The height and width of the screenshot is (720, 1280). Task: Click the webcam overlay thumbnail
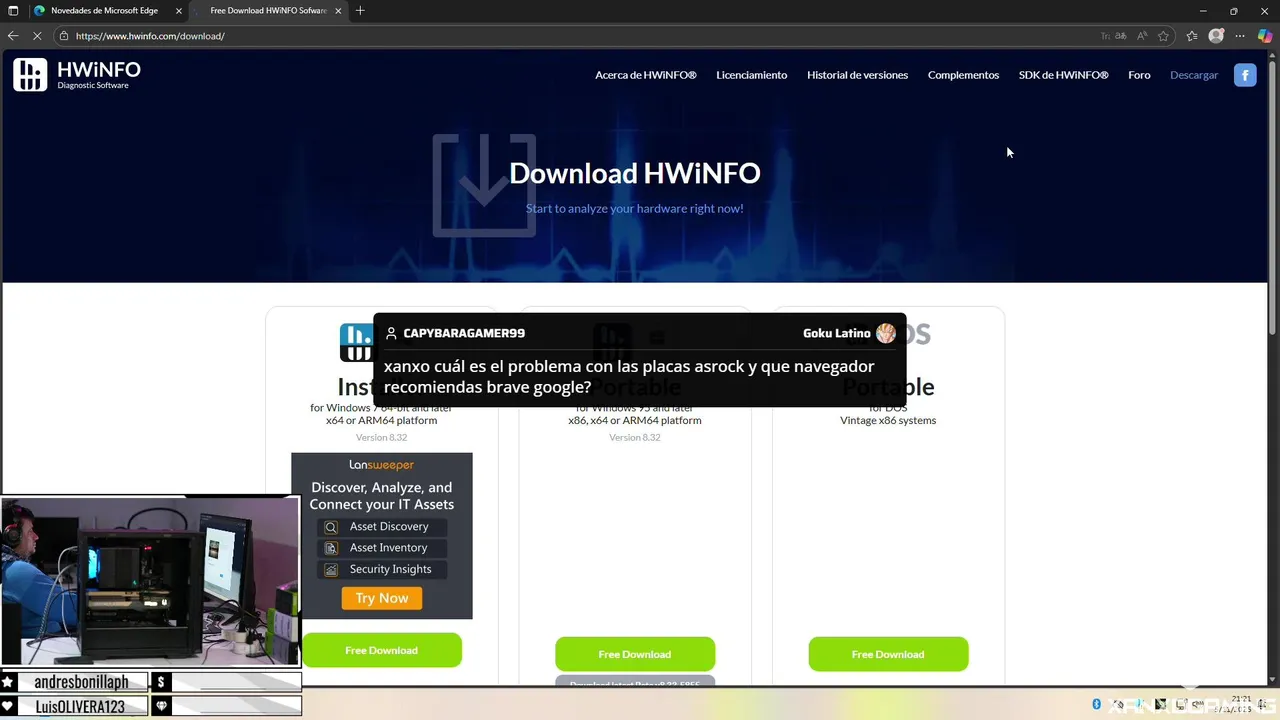(x=150, y=581)
